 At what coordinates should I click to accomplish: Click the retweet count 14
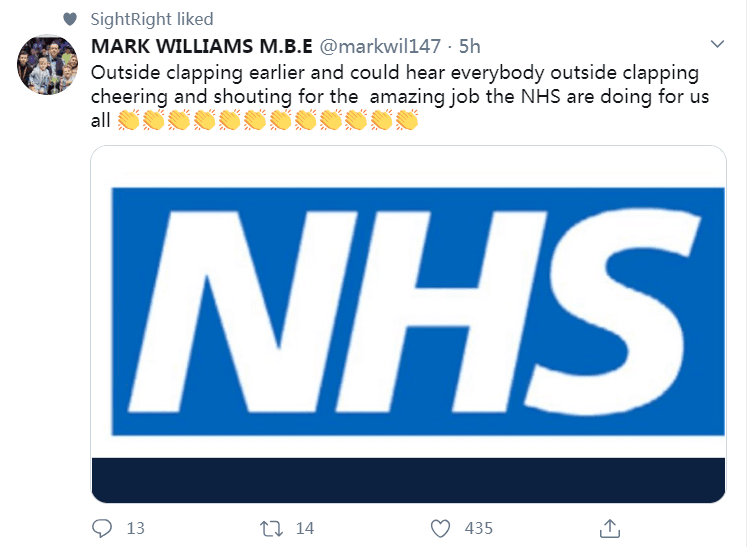306,528
